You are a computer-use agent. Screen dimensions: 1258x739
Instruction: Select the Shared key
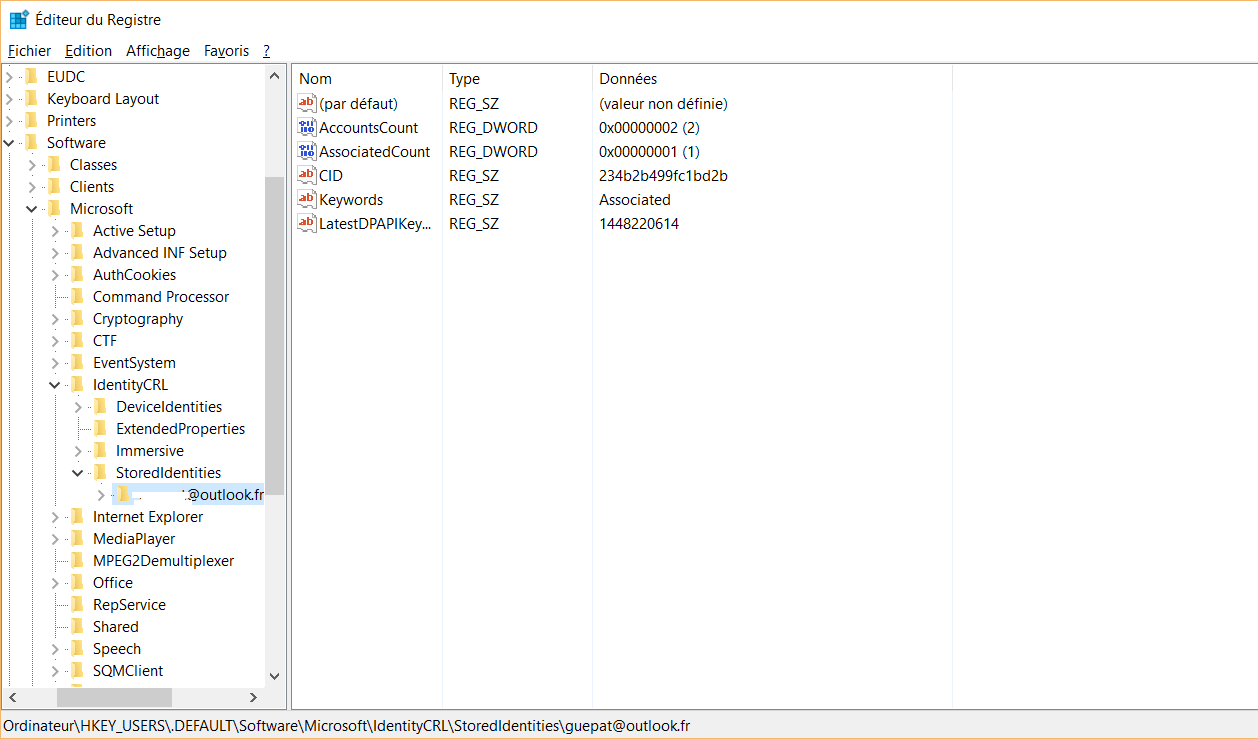(116, 626)
